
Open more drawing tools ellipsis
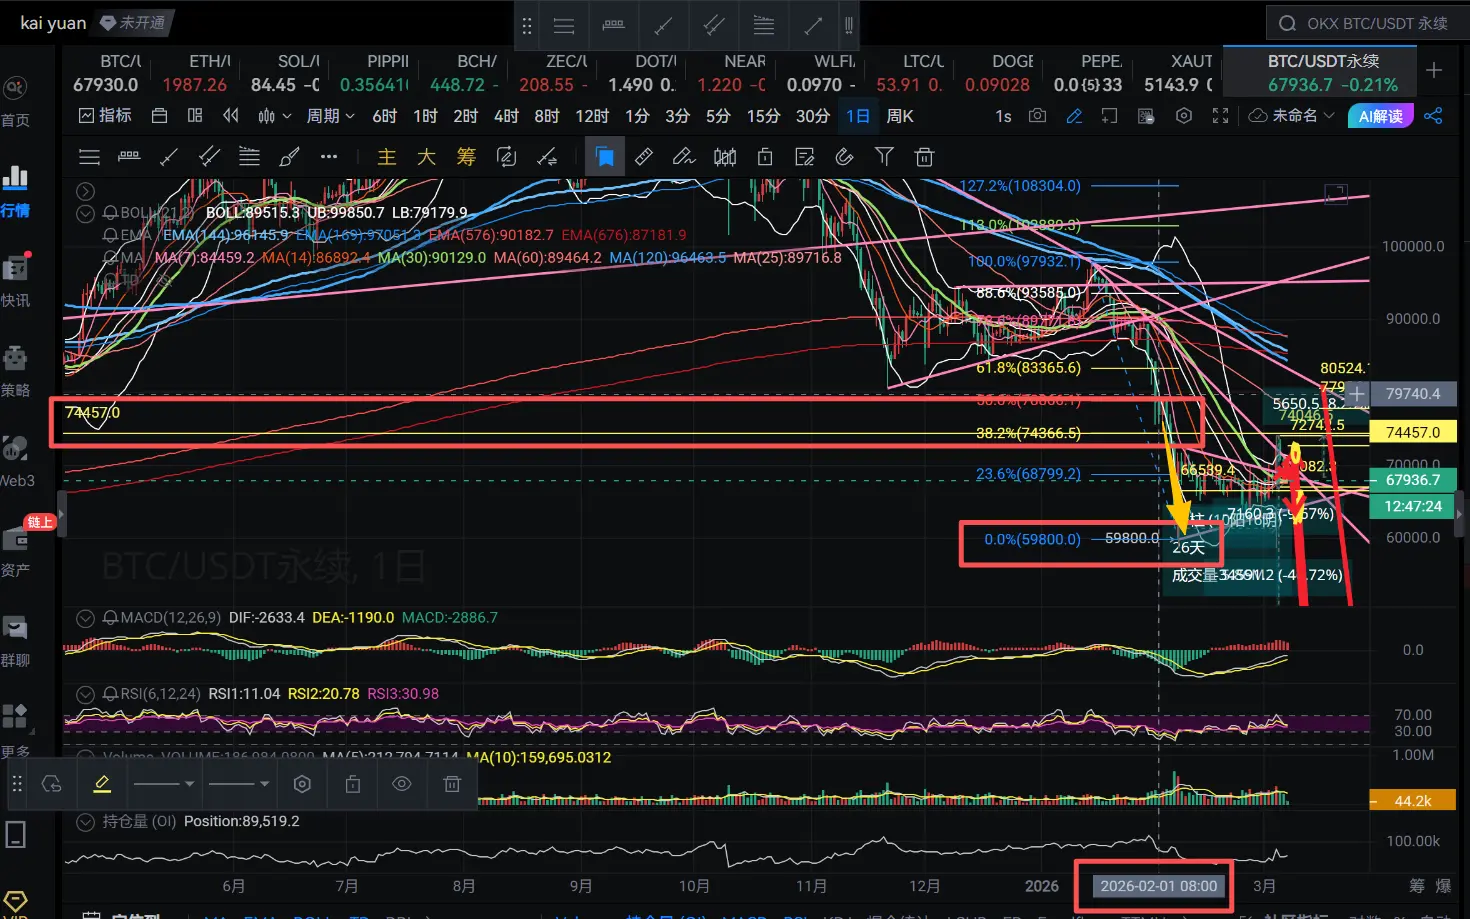pos(329,157)
